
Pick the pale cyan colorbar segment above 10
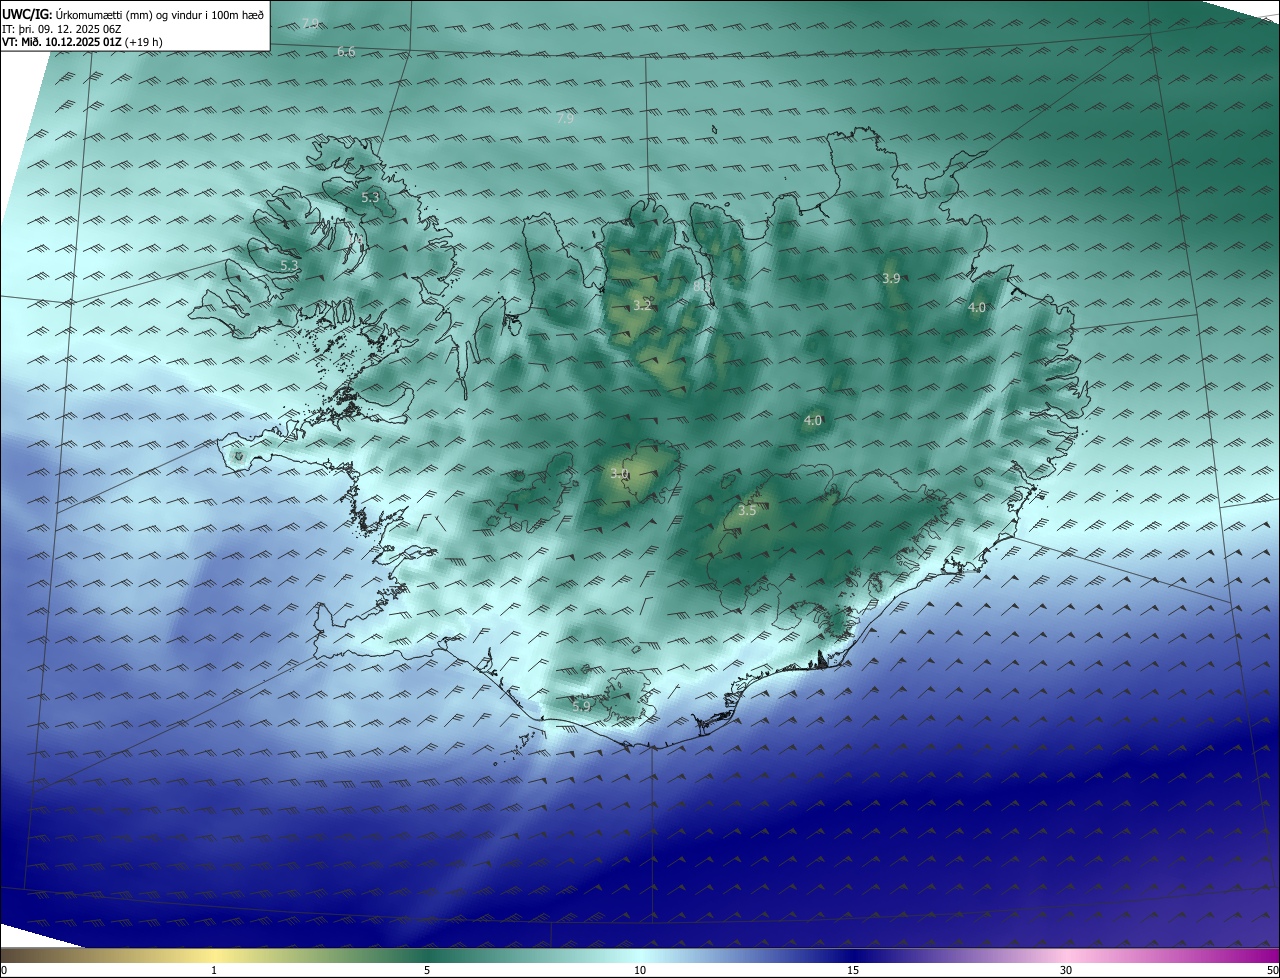pyautogui.click(x=640, y=955)
